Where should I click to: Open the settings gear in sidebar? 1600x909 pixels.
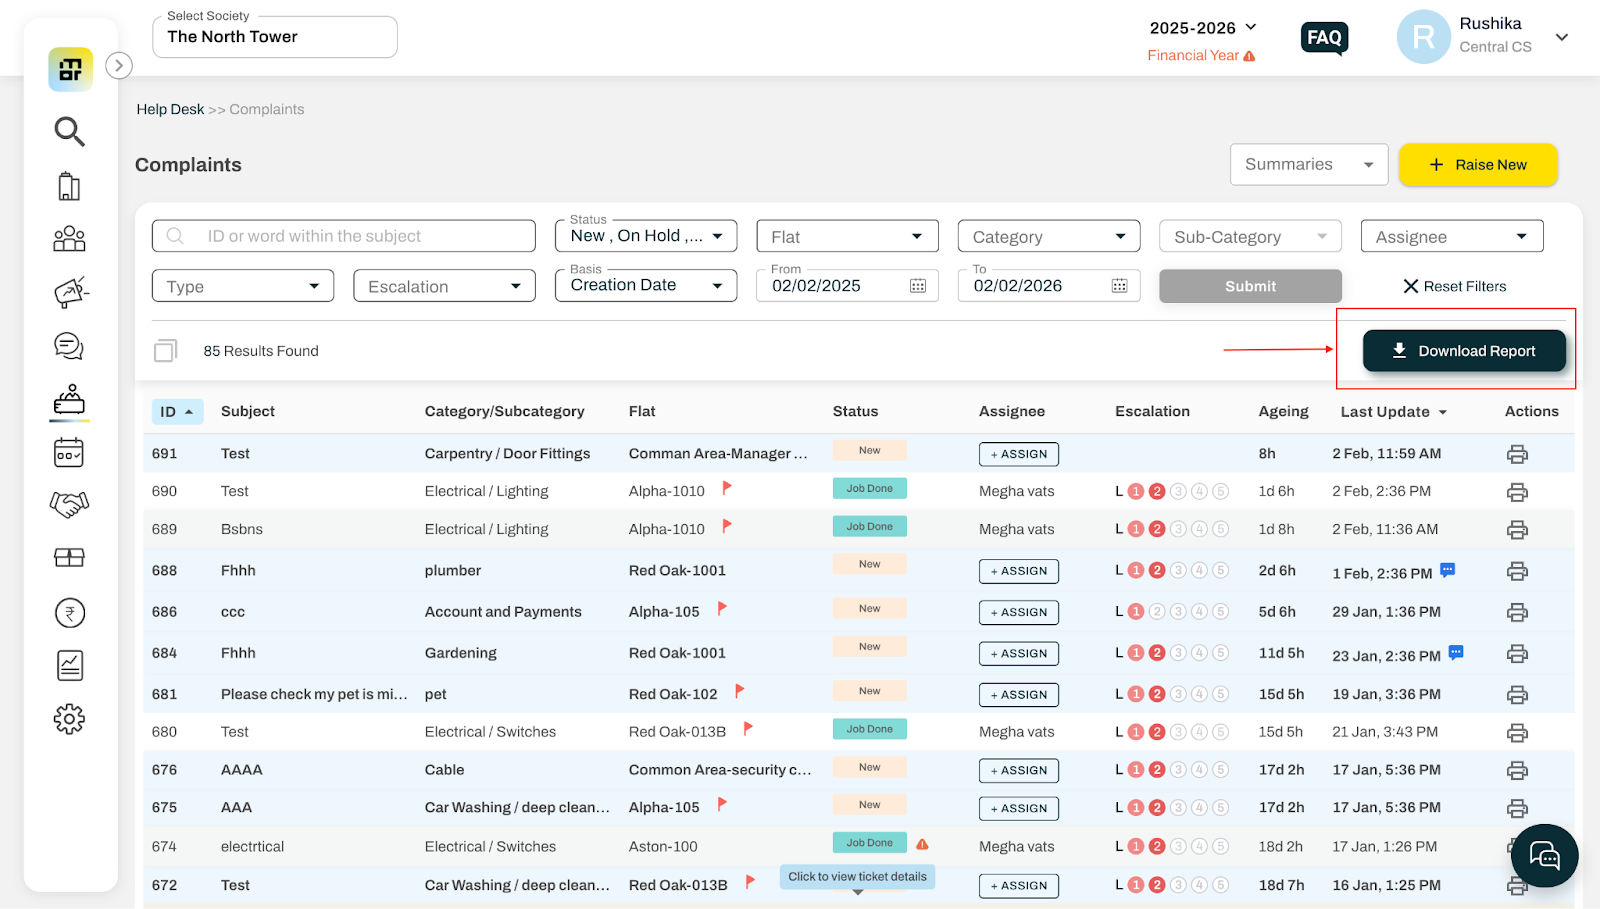click(x=69, y=719)
